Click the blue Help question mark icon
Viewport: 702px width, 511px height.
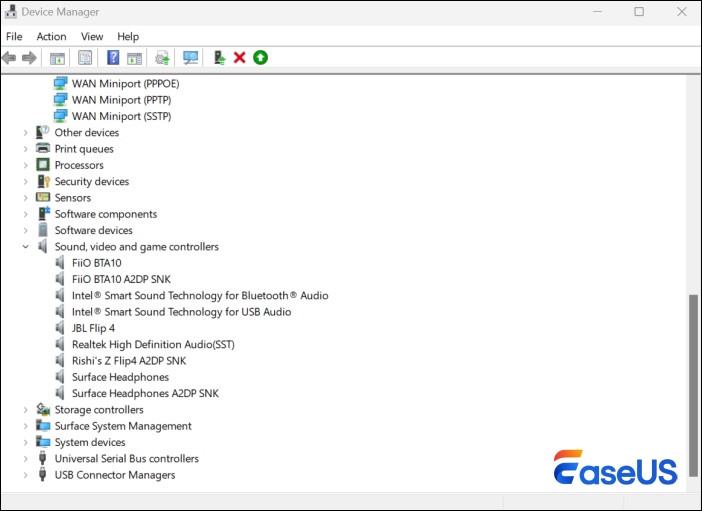pos(113,58)
